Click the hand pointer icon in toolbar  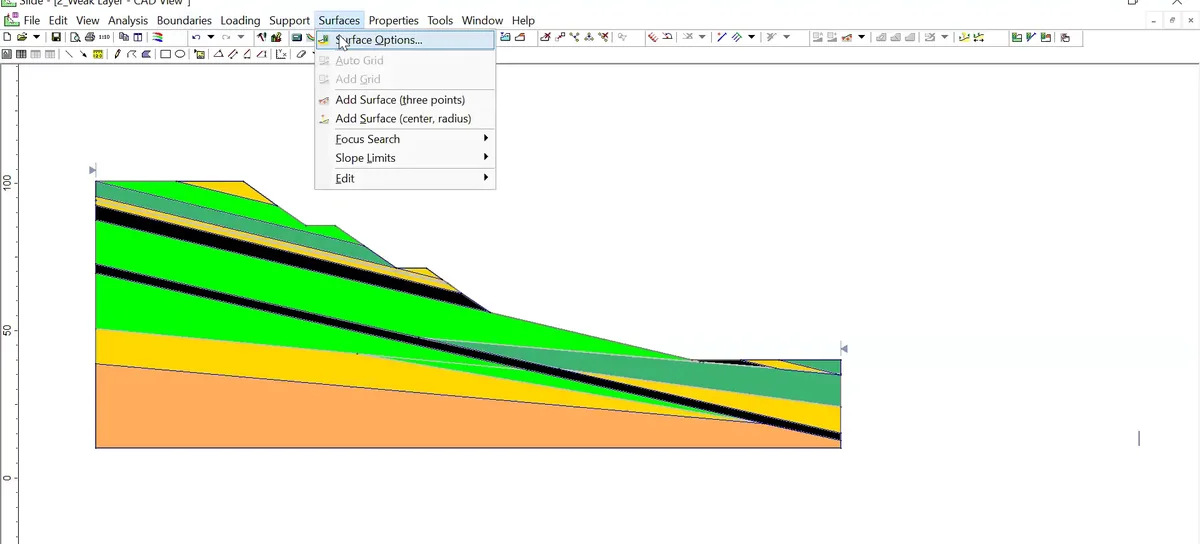(1065, 38)
